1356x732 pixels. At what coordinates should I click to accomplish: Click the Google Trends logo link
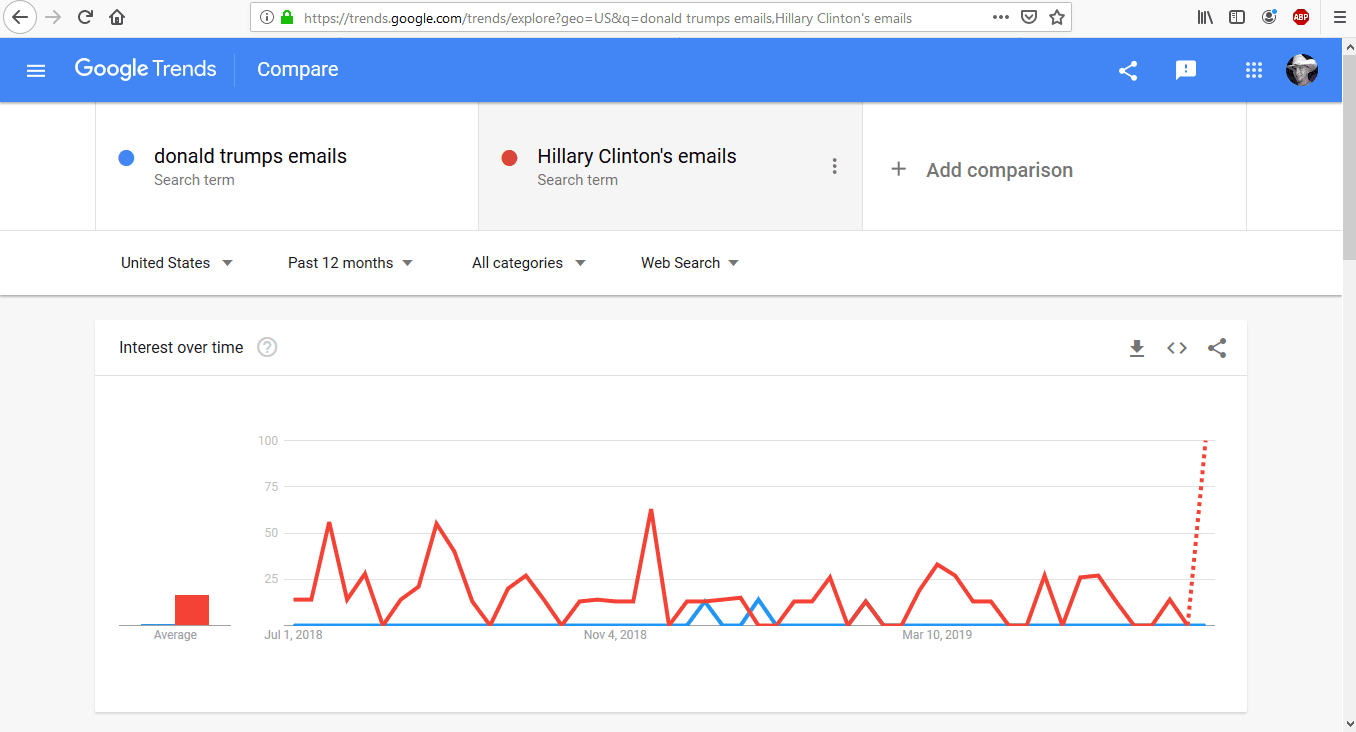(x=146, y=69)
